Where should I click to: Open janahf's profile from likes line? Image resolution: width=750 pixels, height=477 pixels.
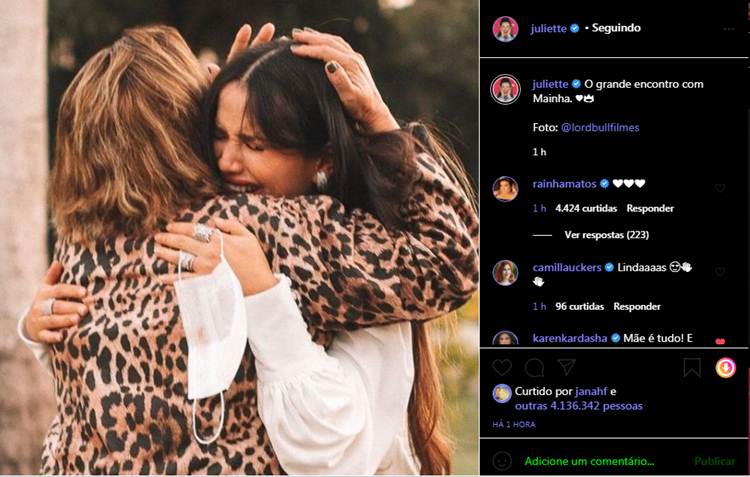(591, 391)
